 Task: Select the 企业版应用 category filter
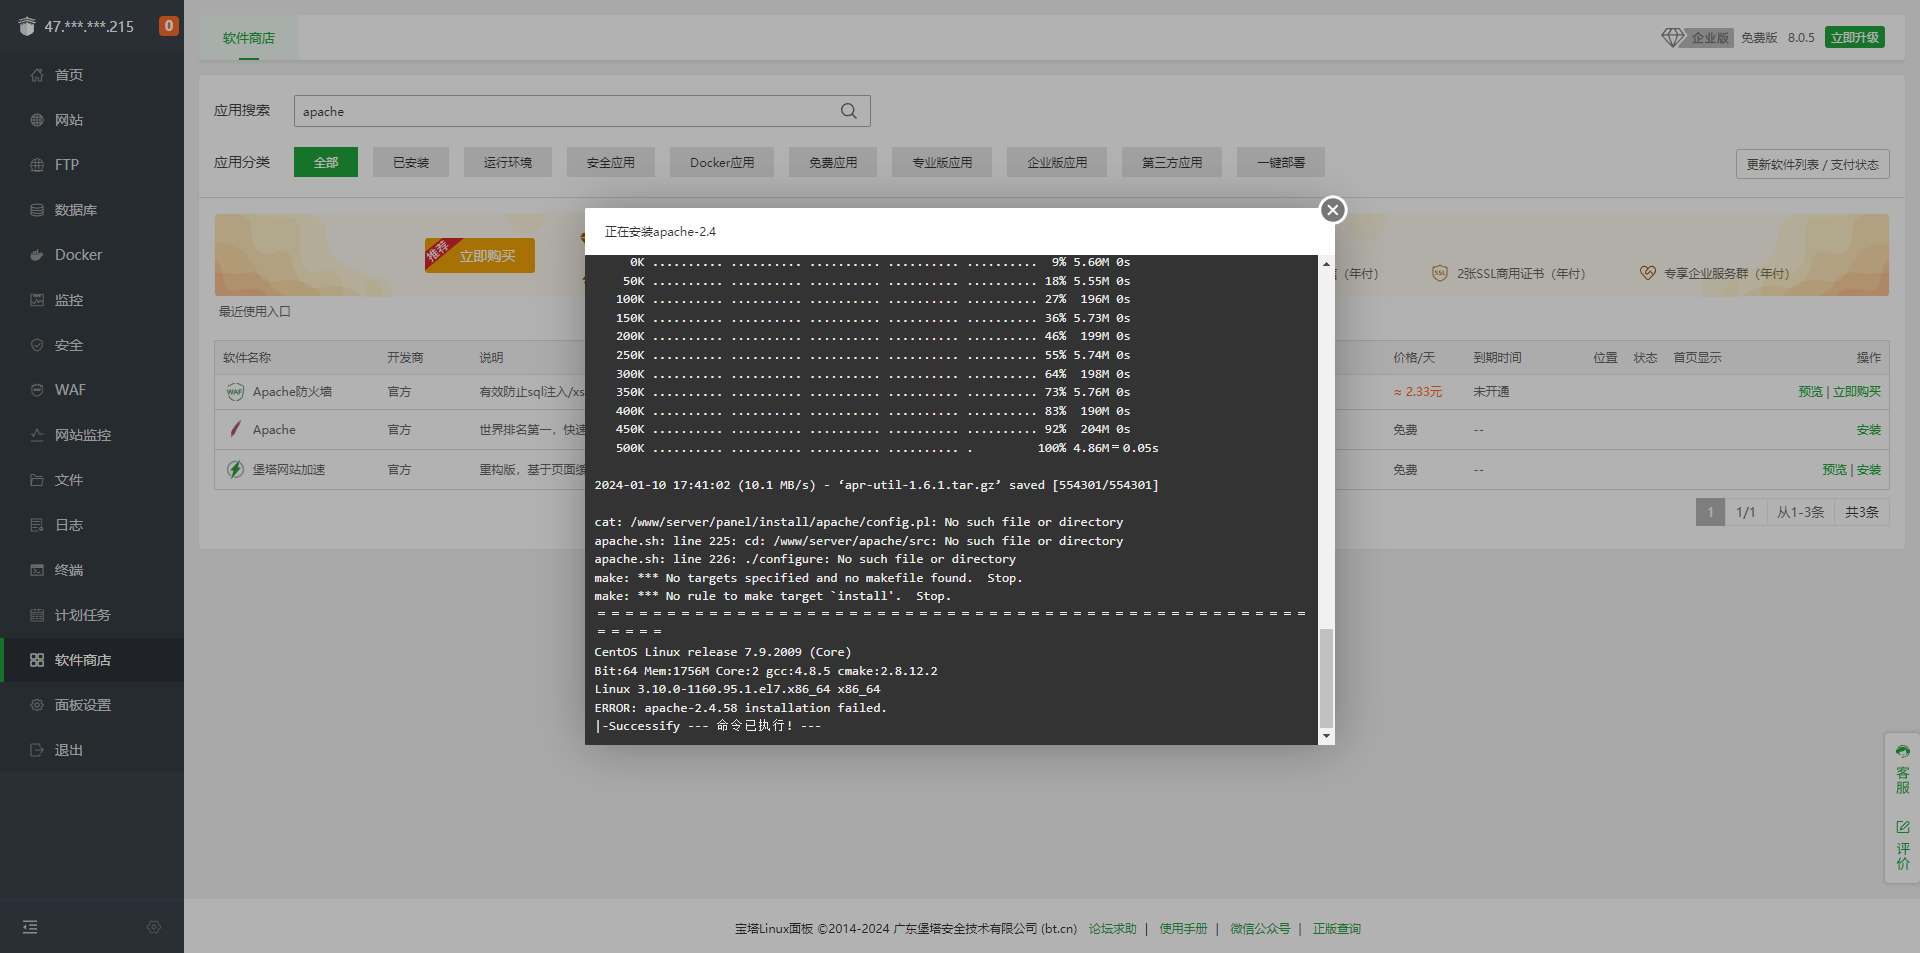(x=1057, y=162)
